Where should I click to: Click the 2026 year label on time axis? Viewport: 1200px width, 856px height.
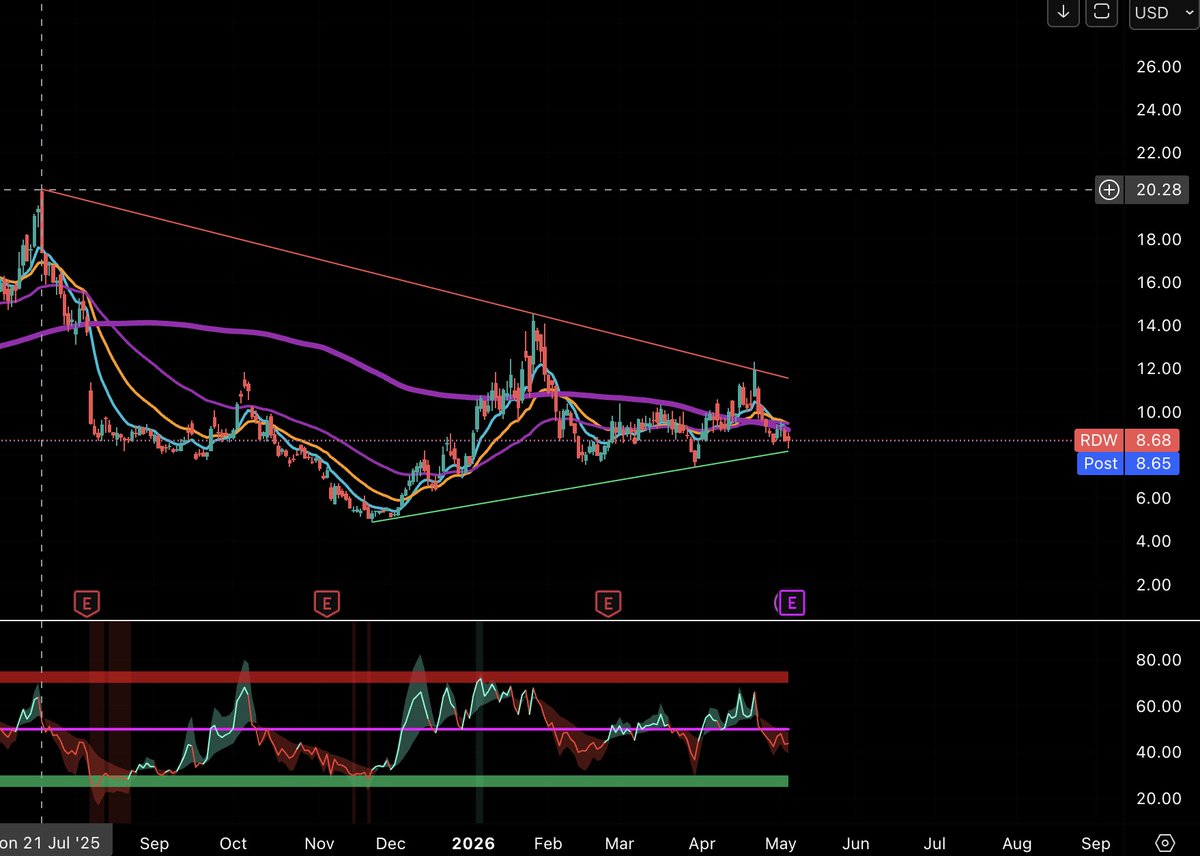coord(473,843)
